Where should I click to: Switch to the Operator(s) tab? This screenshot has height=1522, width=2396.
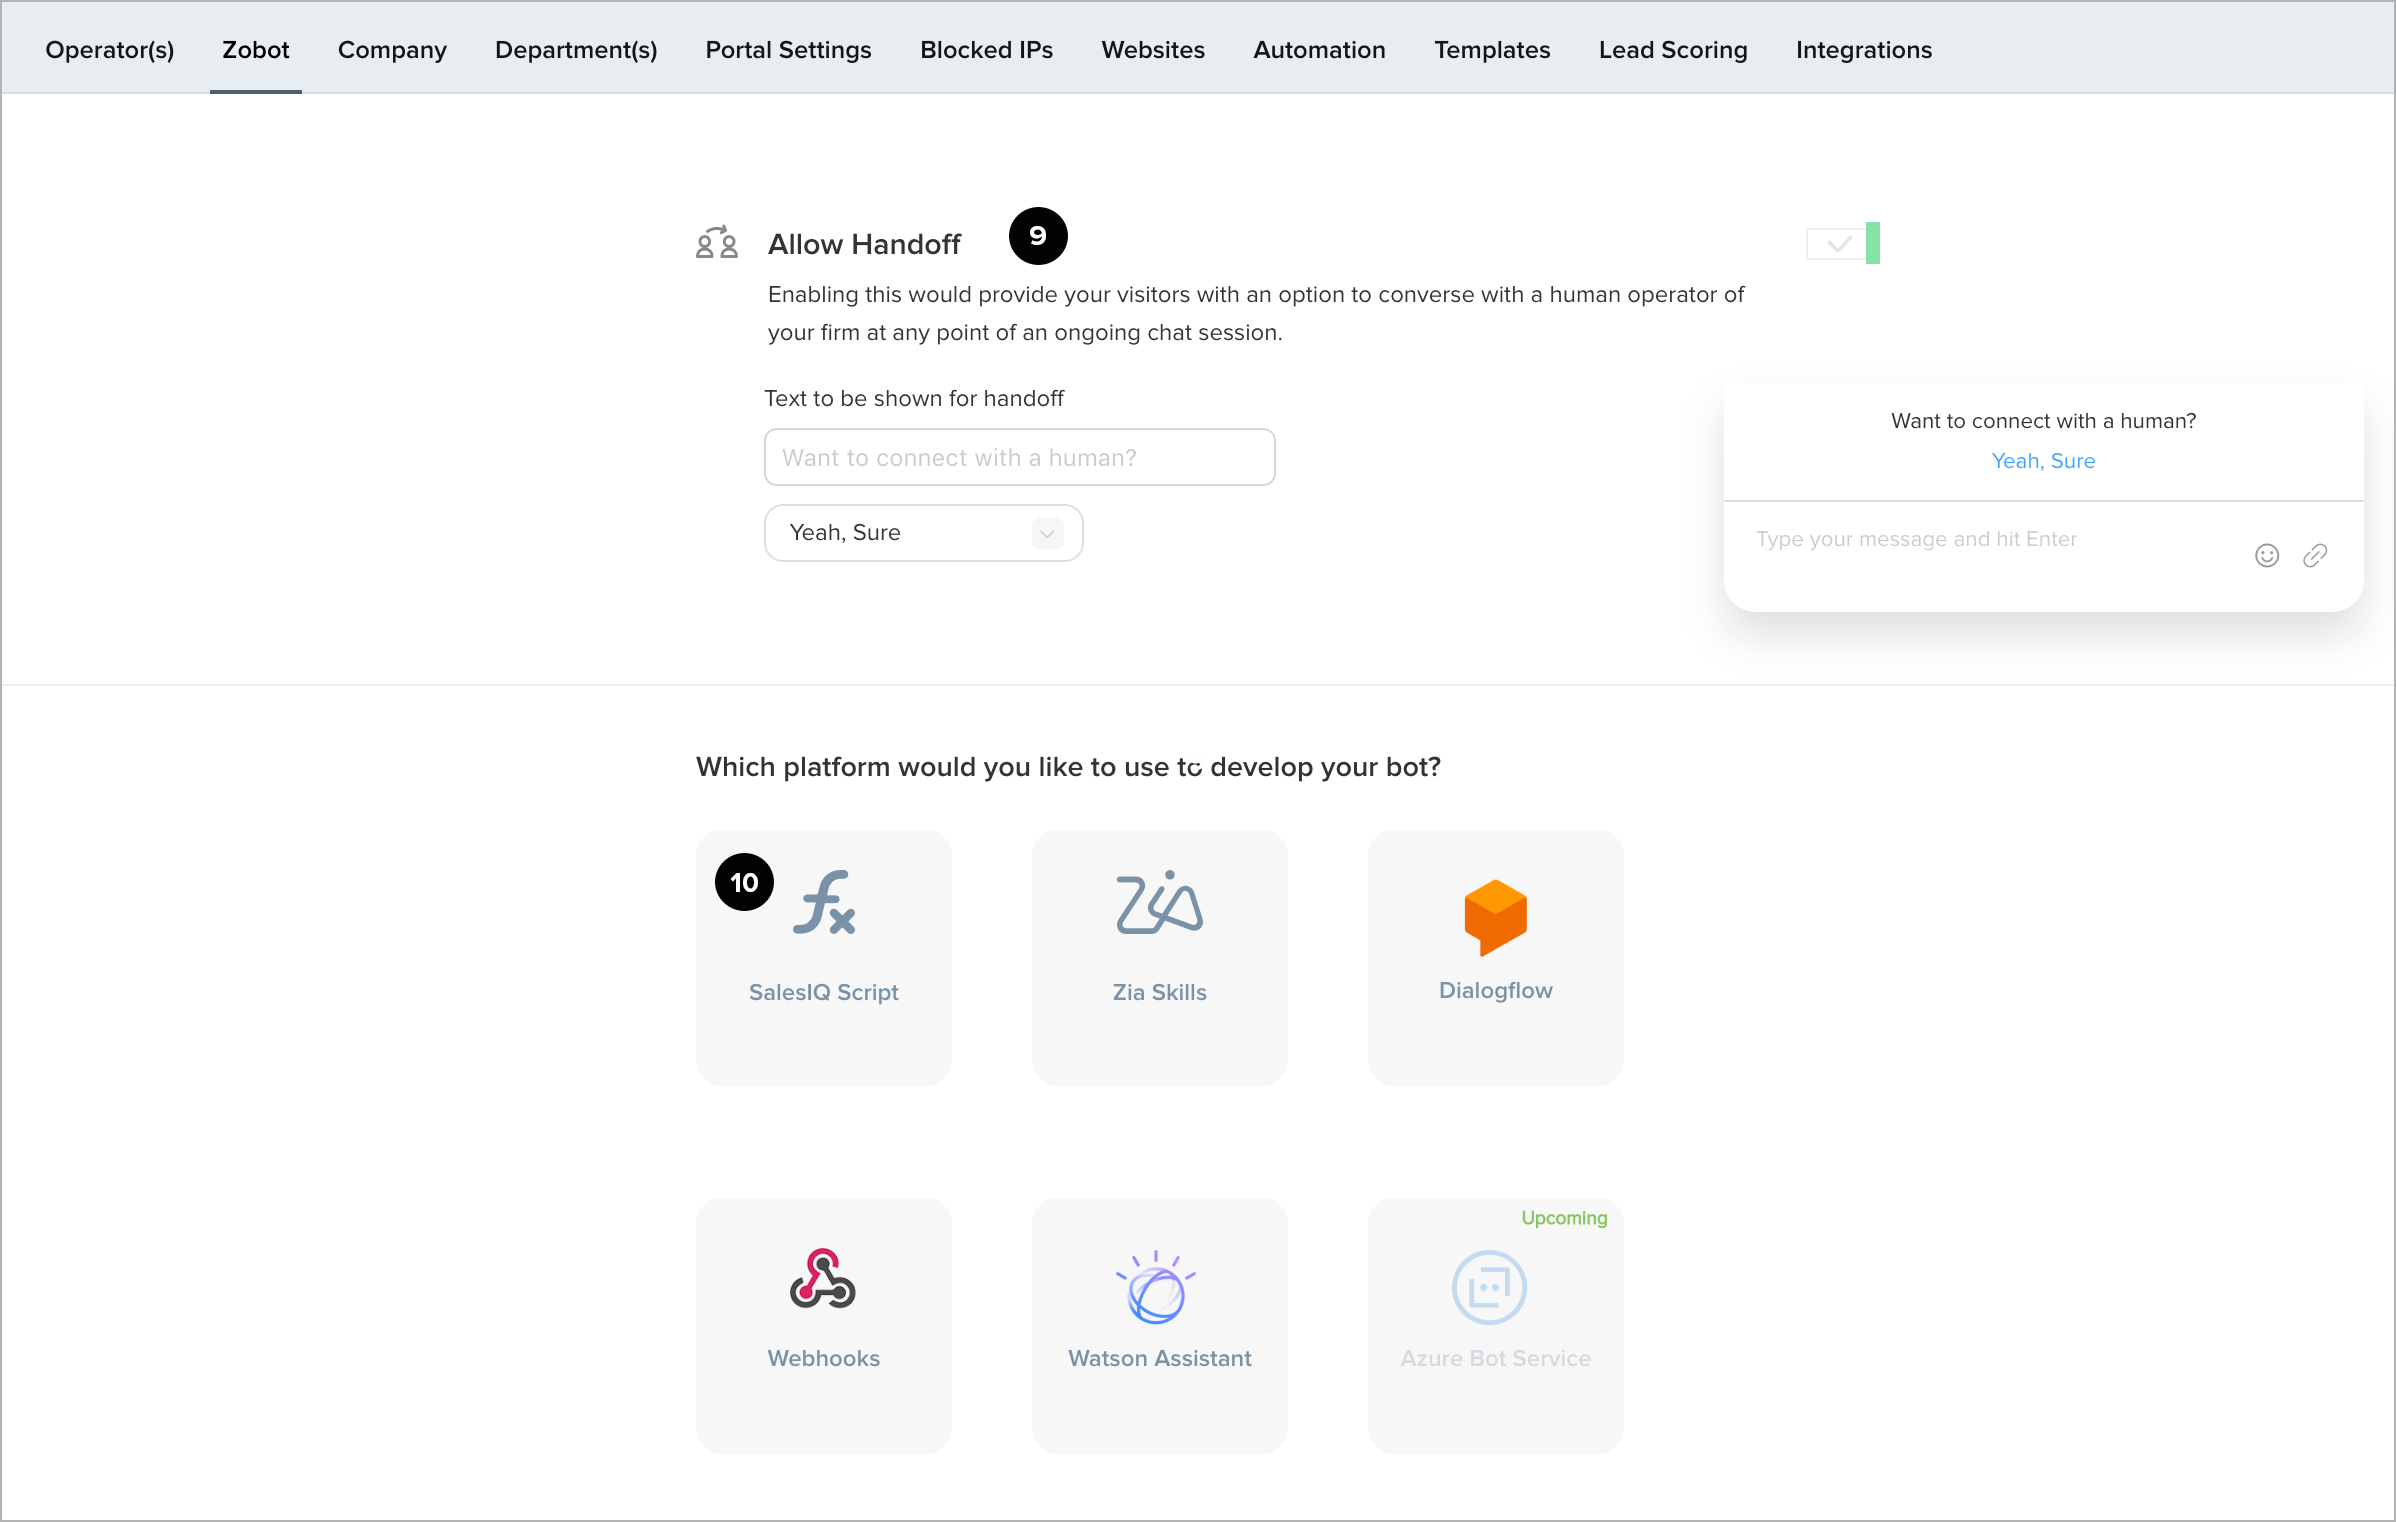pyautogui.click(x=110, y=50)
